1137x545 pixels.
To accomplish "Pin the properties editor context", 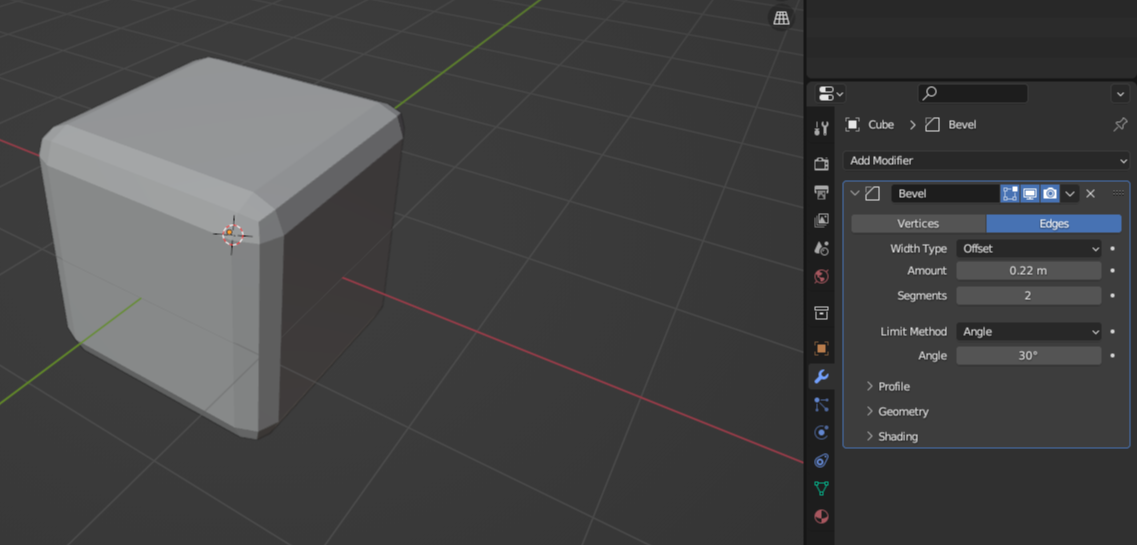I will point(1120,125).
